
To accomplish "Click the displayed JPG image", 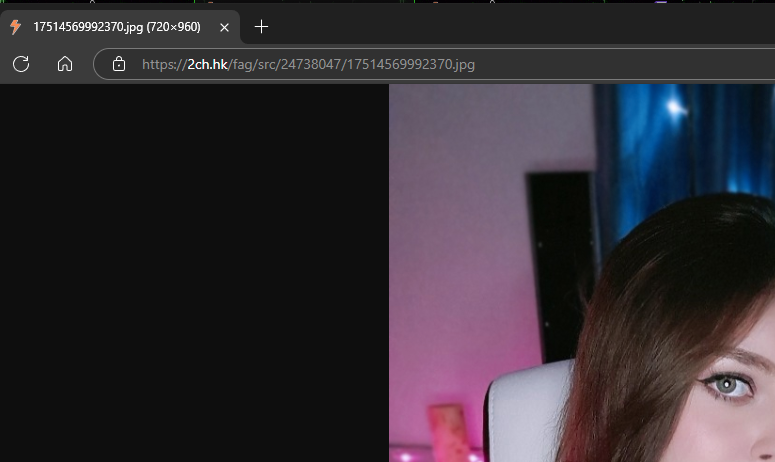I will pos(582,273).
